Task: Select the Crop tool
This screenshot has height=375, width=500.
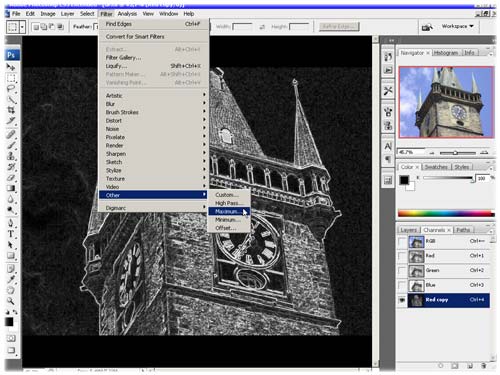Action: click(11, 110)
